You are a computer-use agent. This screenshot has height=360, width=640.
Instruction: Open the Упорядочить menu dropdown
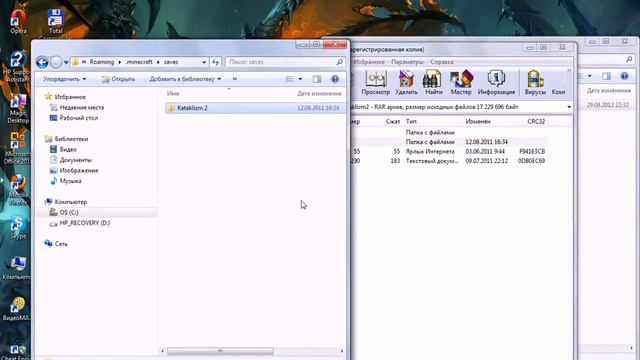64,79
